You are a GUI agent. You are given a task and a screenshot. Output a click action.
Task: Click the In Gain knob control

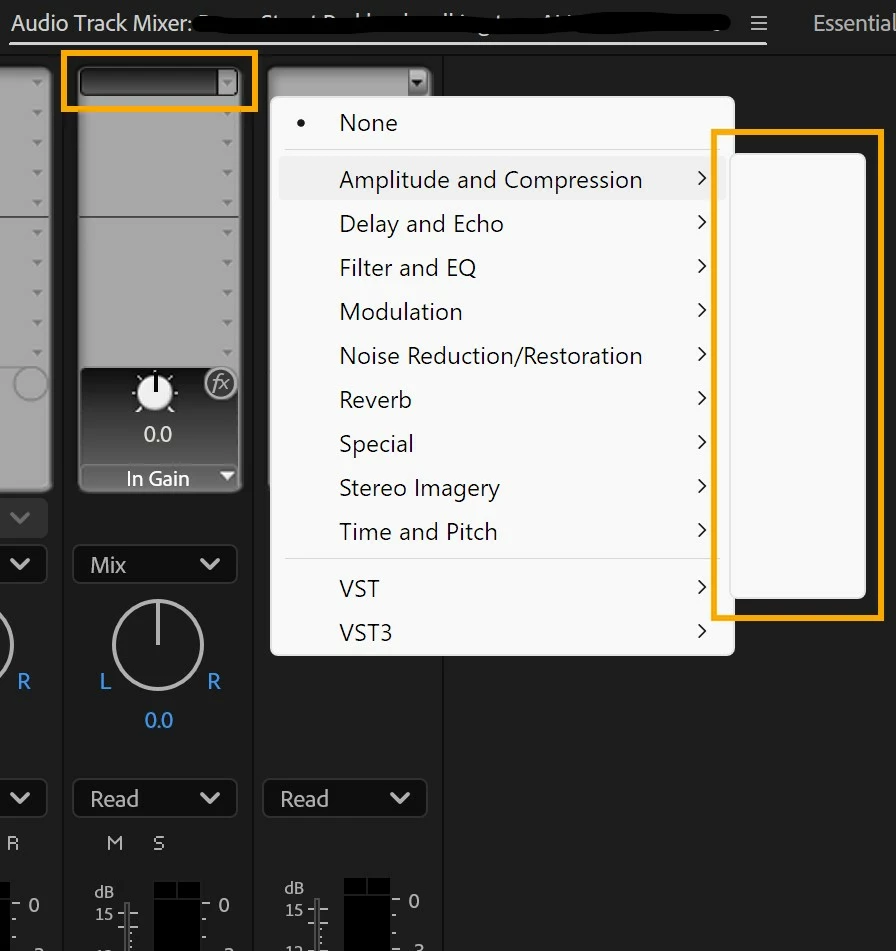155,392
